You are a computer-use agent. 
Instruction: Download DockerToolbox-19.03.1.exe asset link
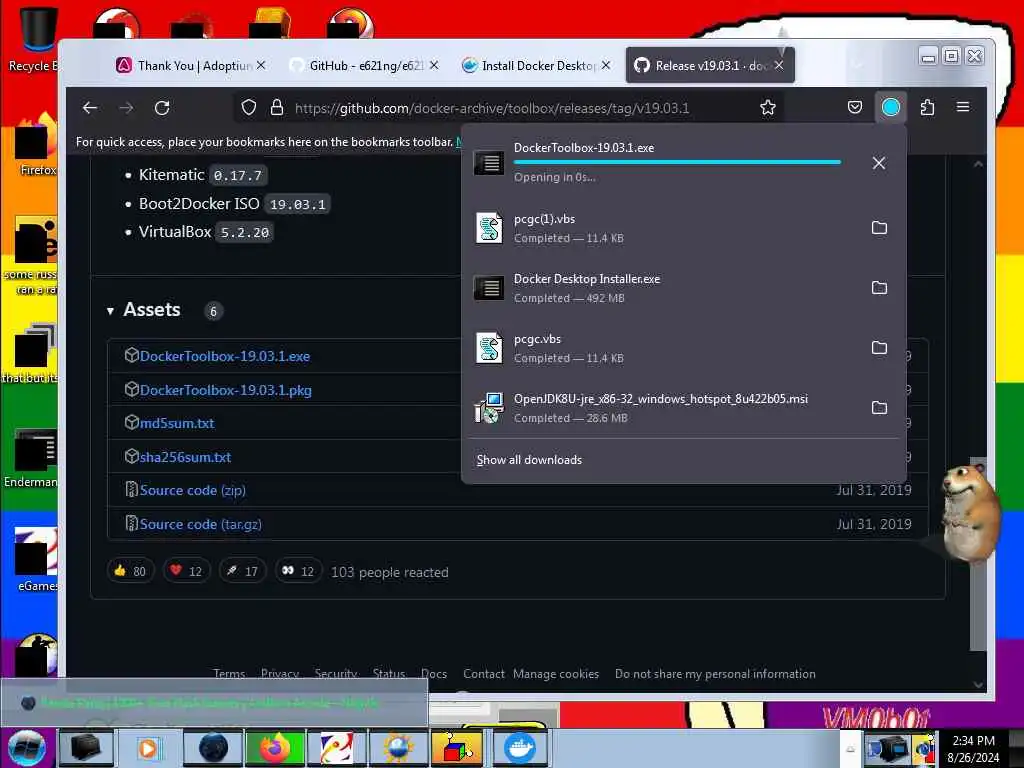[225, 356]
